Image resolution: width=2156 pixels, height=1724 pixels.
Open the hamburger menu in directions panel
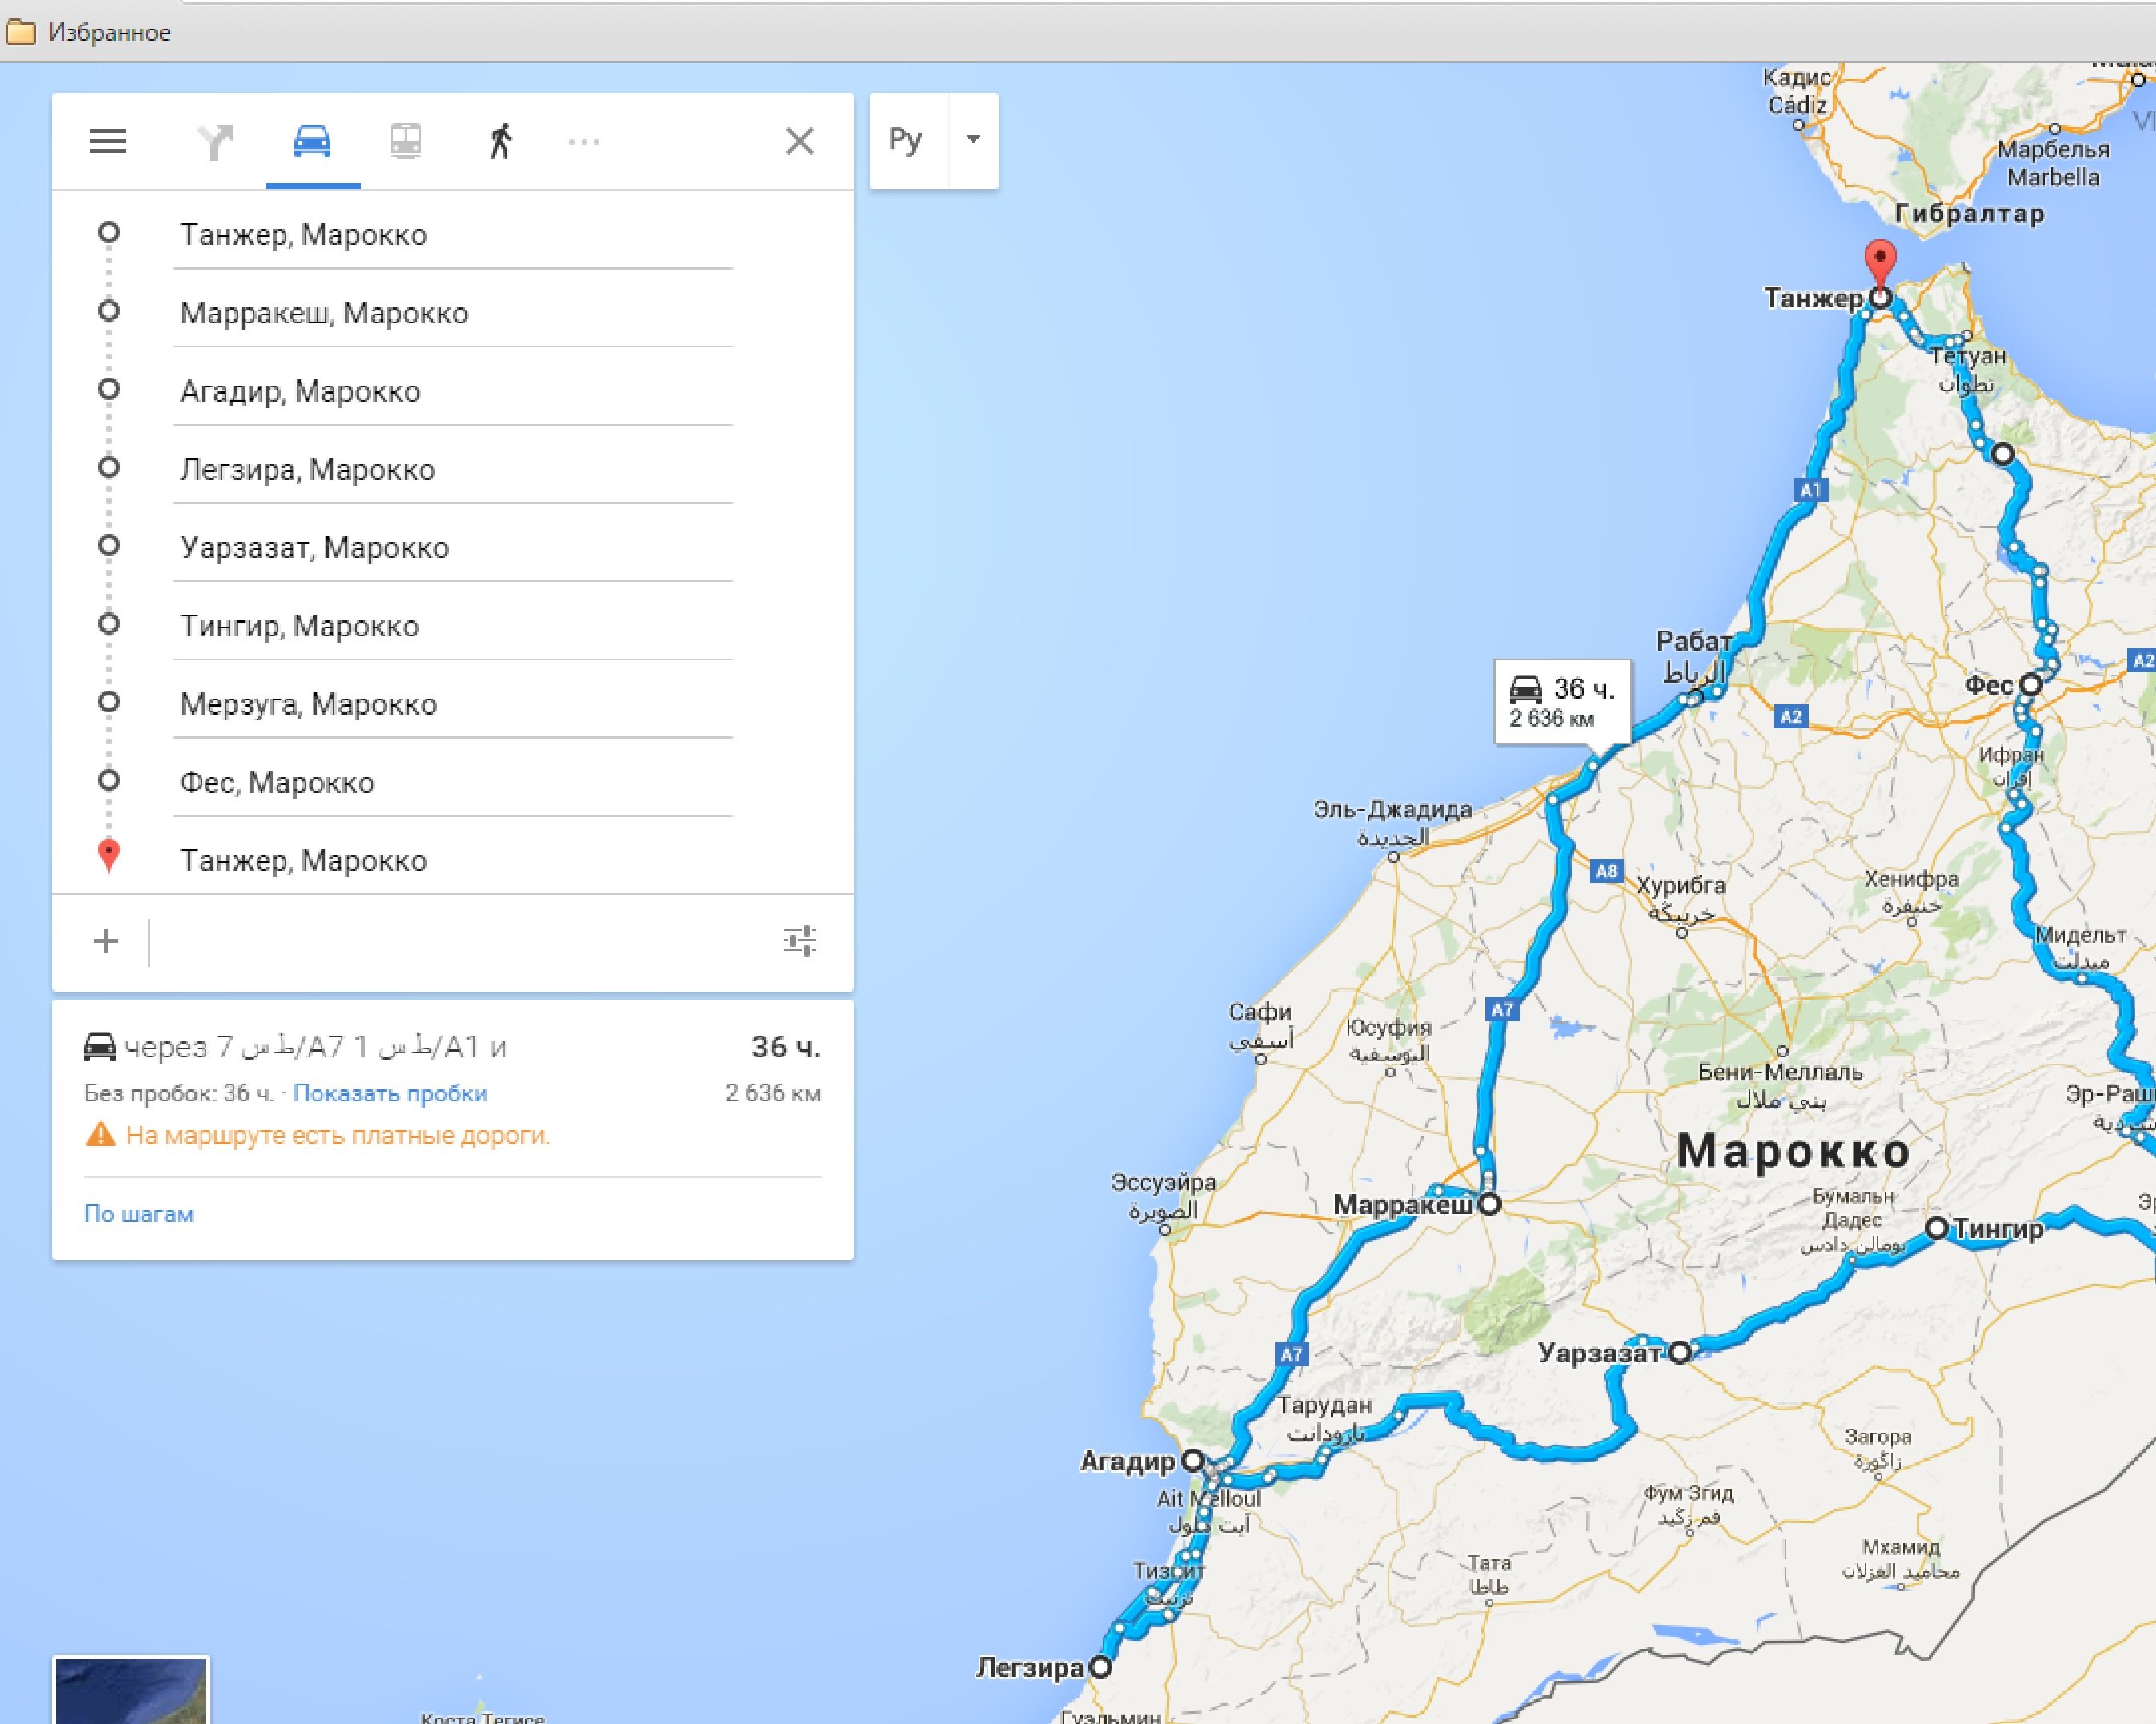pyautogui.click(x=108, y=141)
